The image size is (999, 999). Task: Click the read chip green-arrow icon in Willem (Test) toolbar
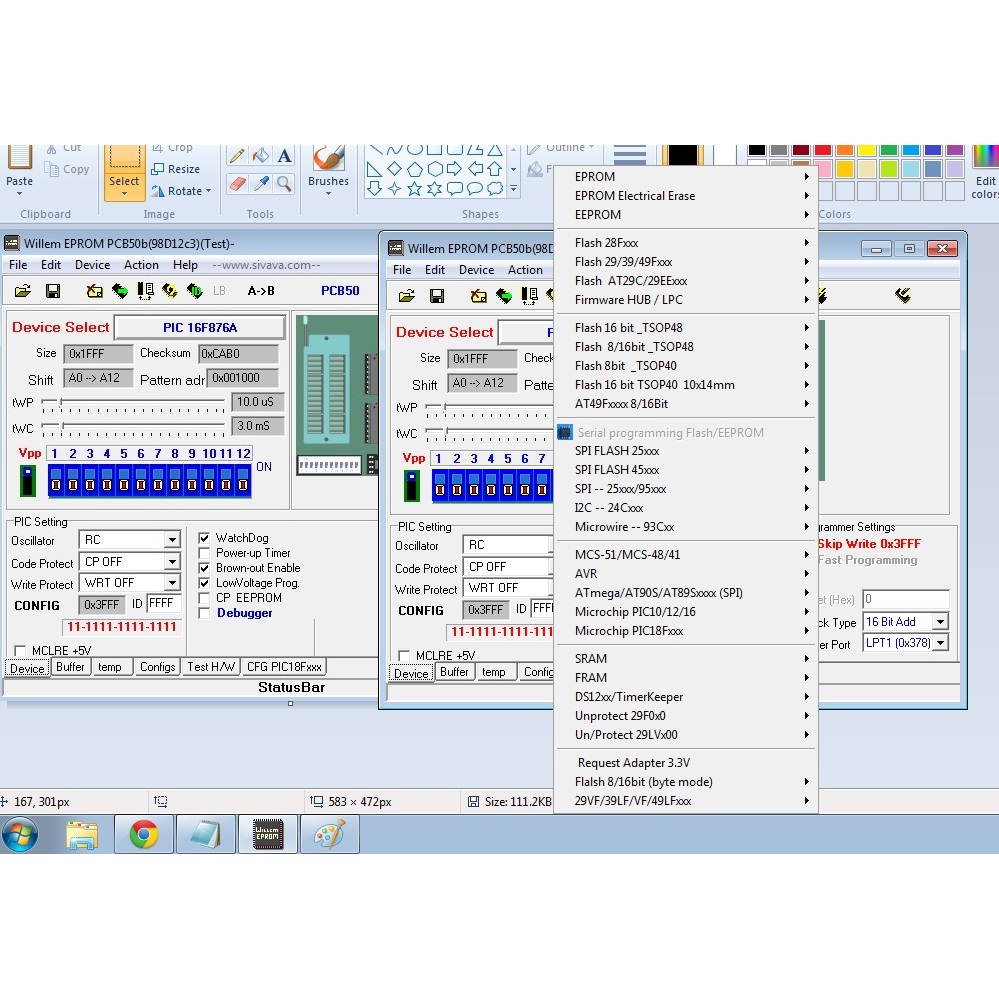click(119, 291)
